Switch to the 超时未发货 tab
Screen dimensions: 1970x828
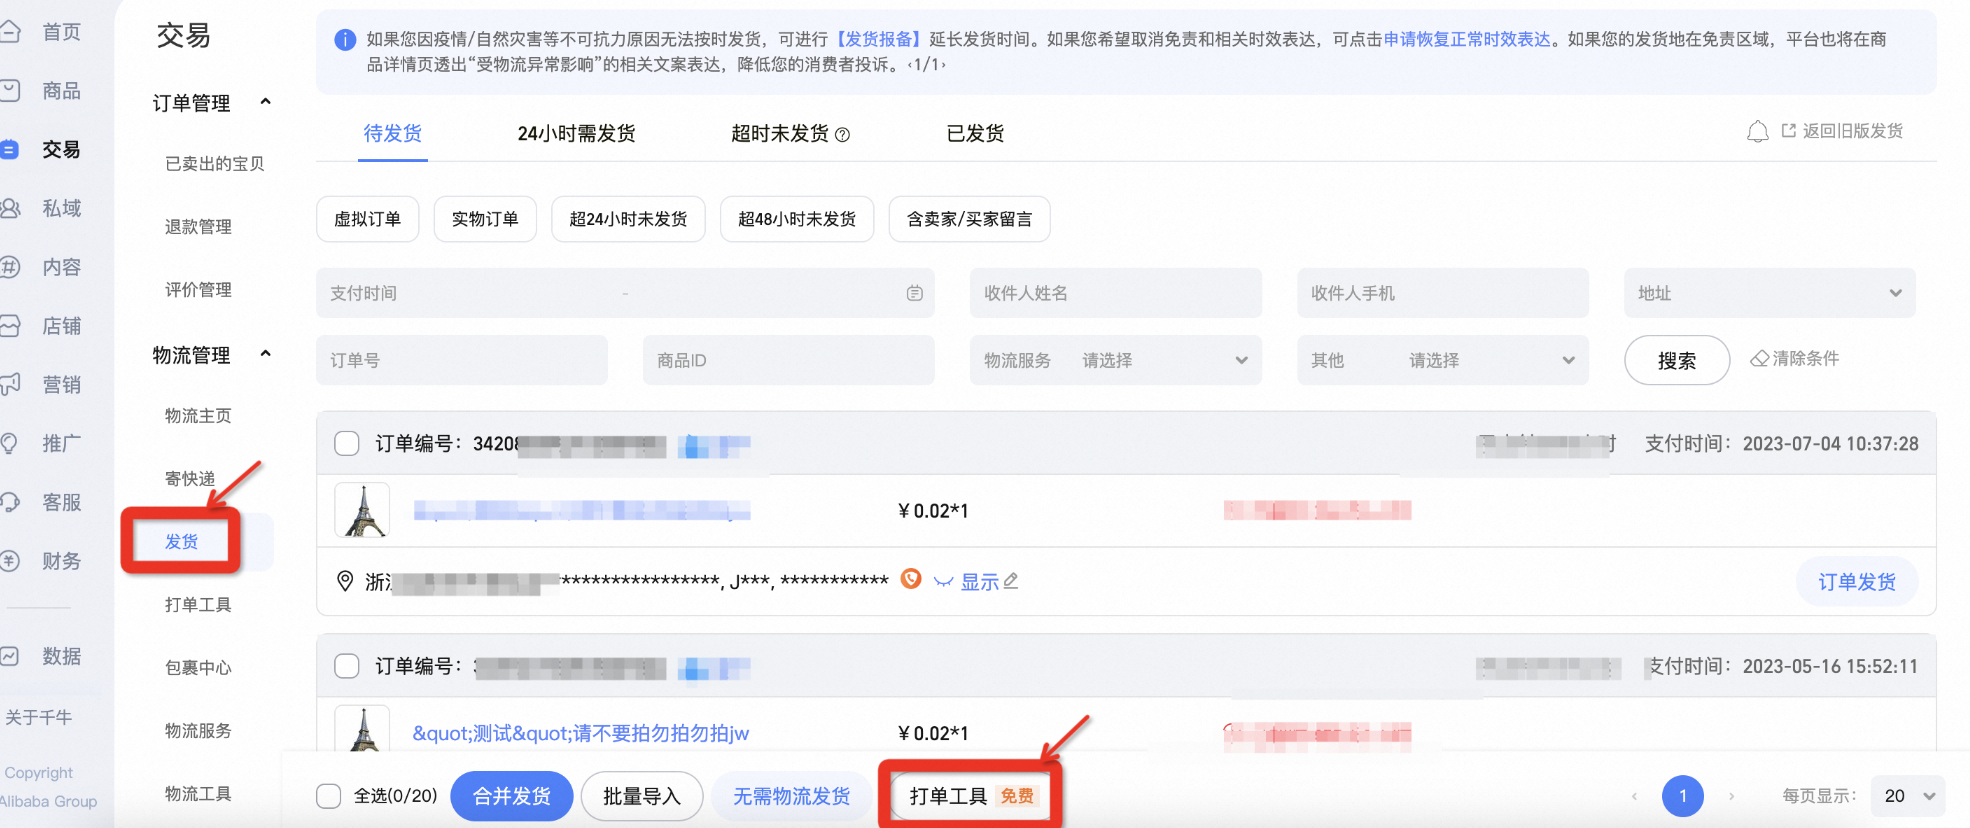[x=780, y=134]
